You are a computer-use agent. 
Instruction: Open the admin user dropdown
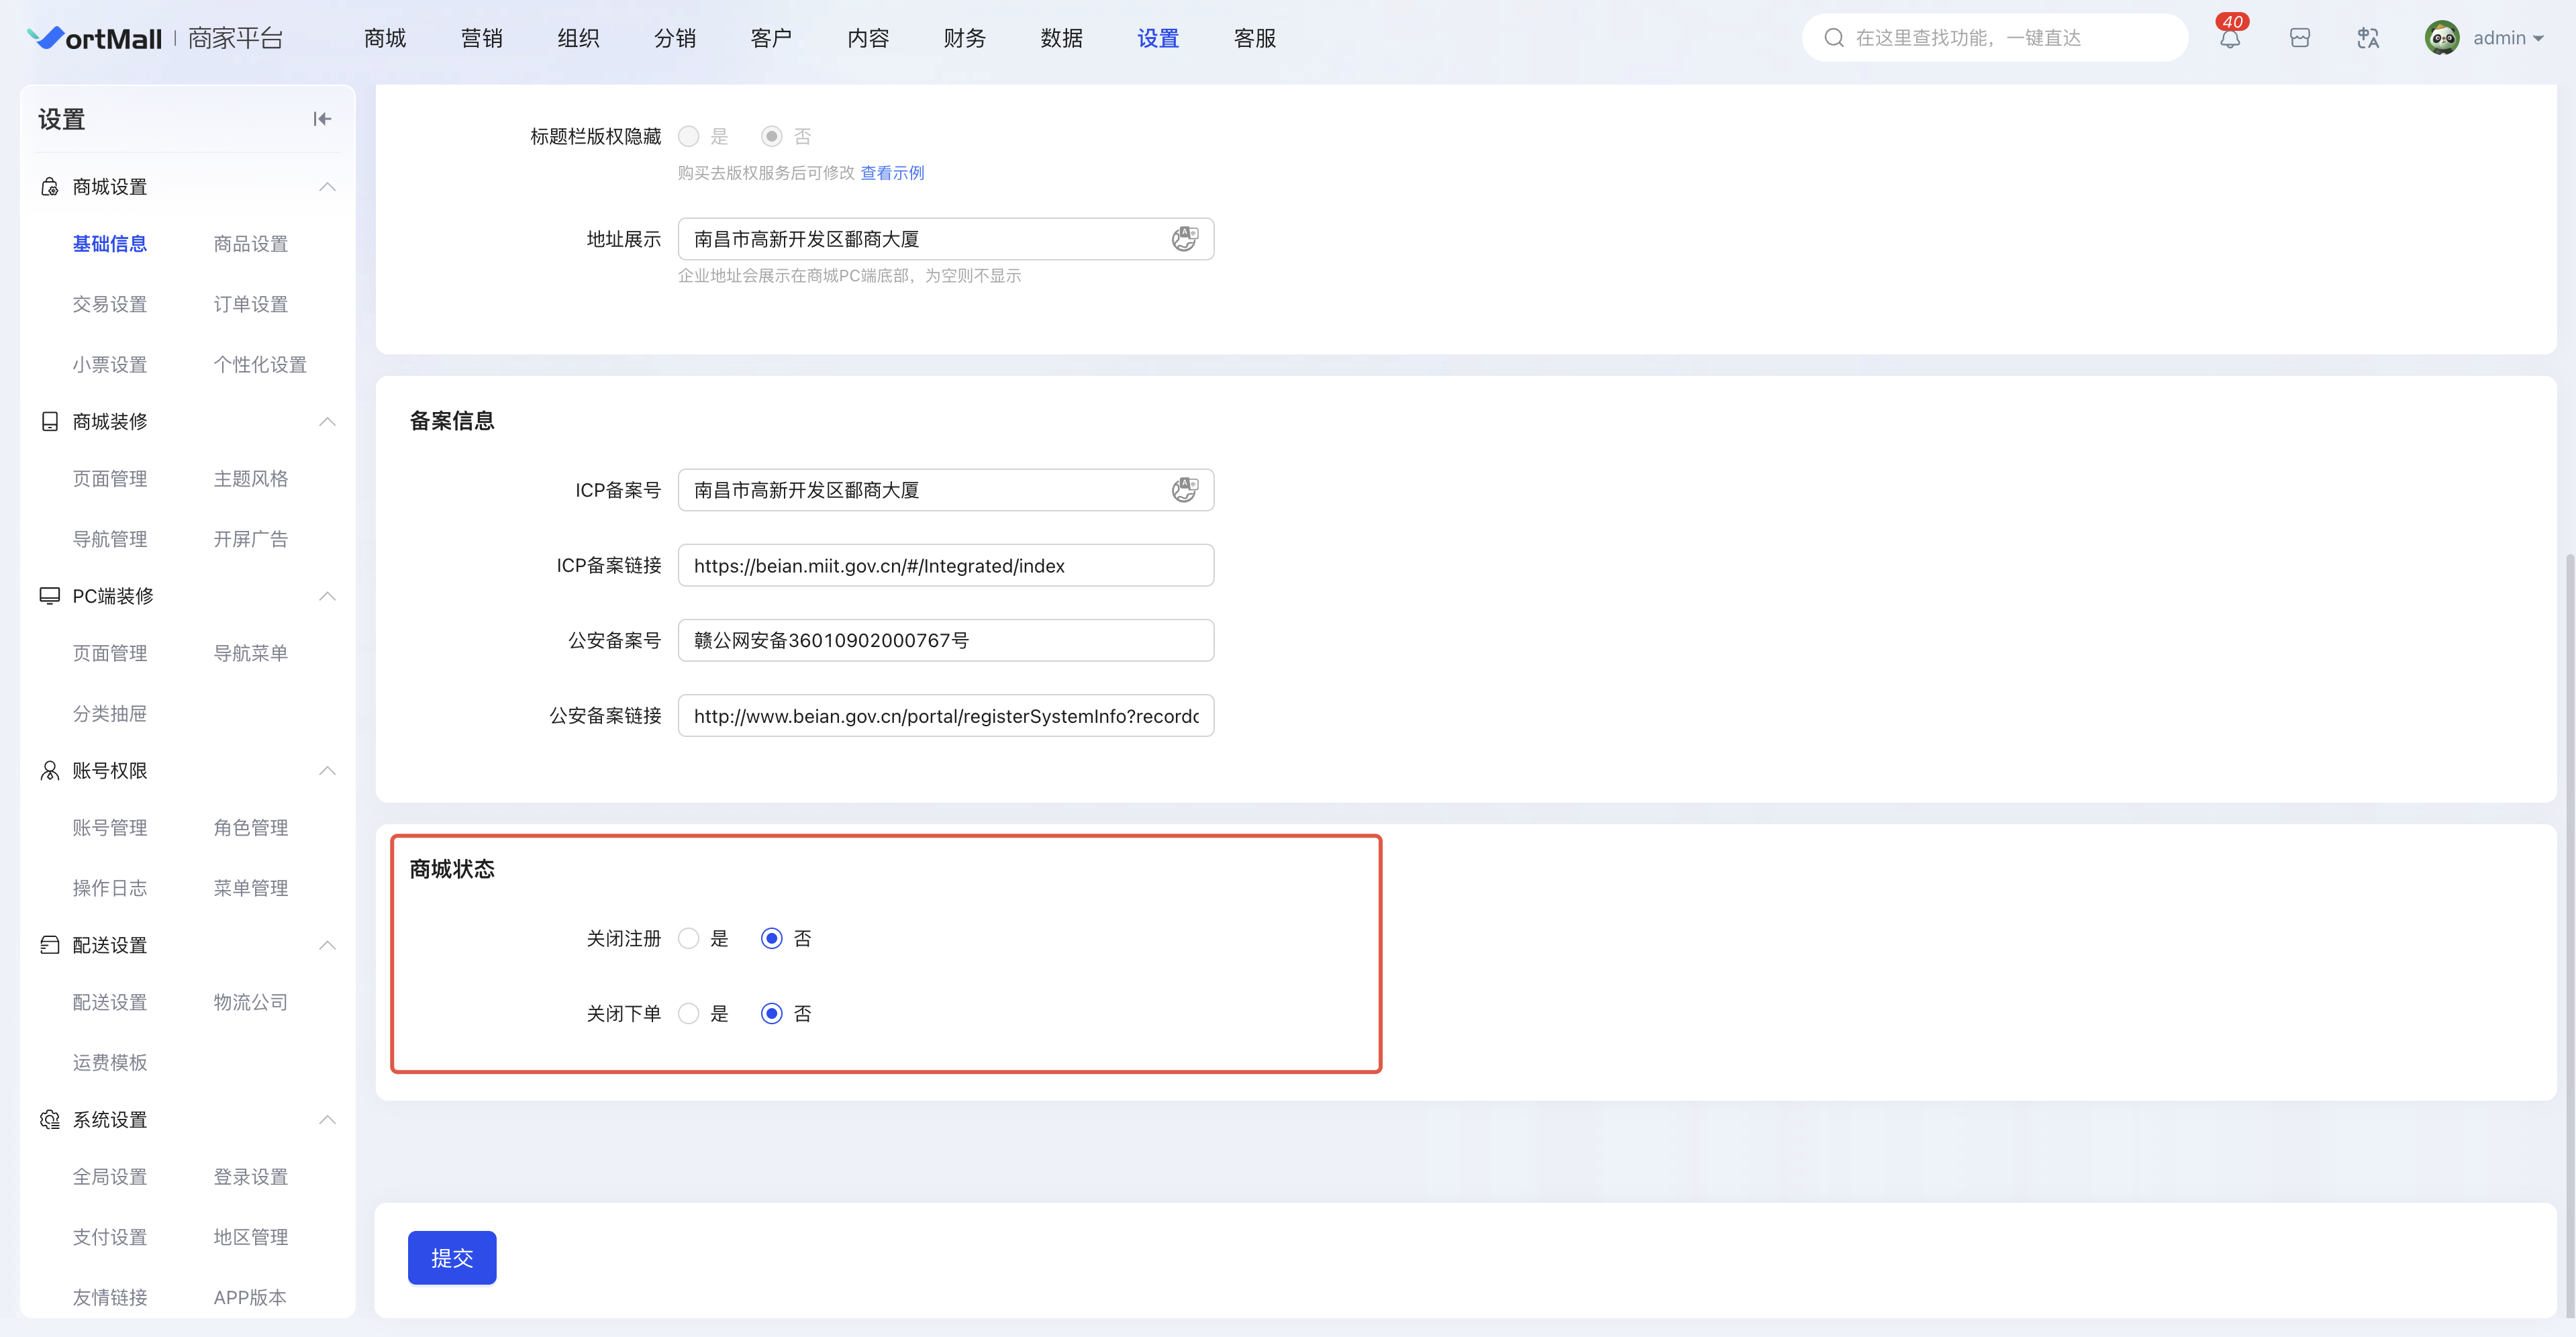(x=2507, y=39)
